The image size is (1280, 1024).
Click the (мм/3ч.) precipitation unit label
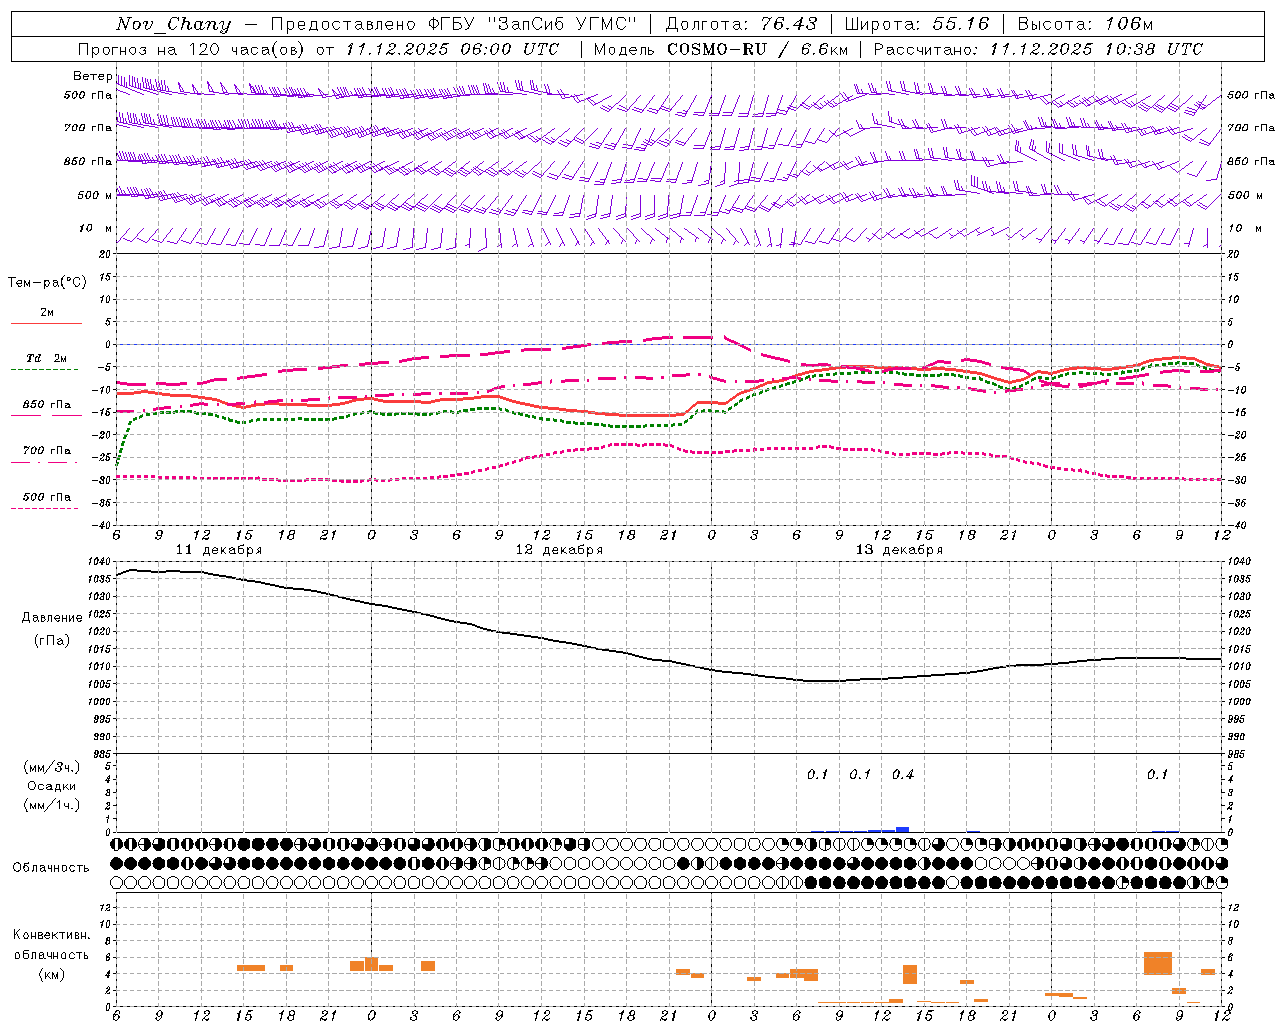(52, 767)
